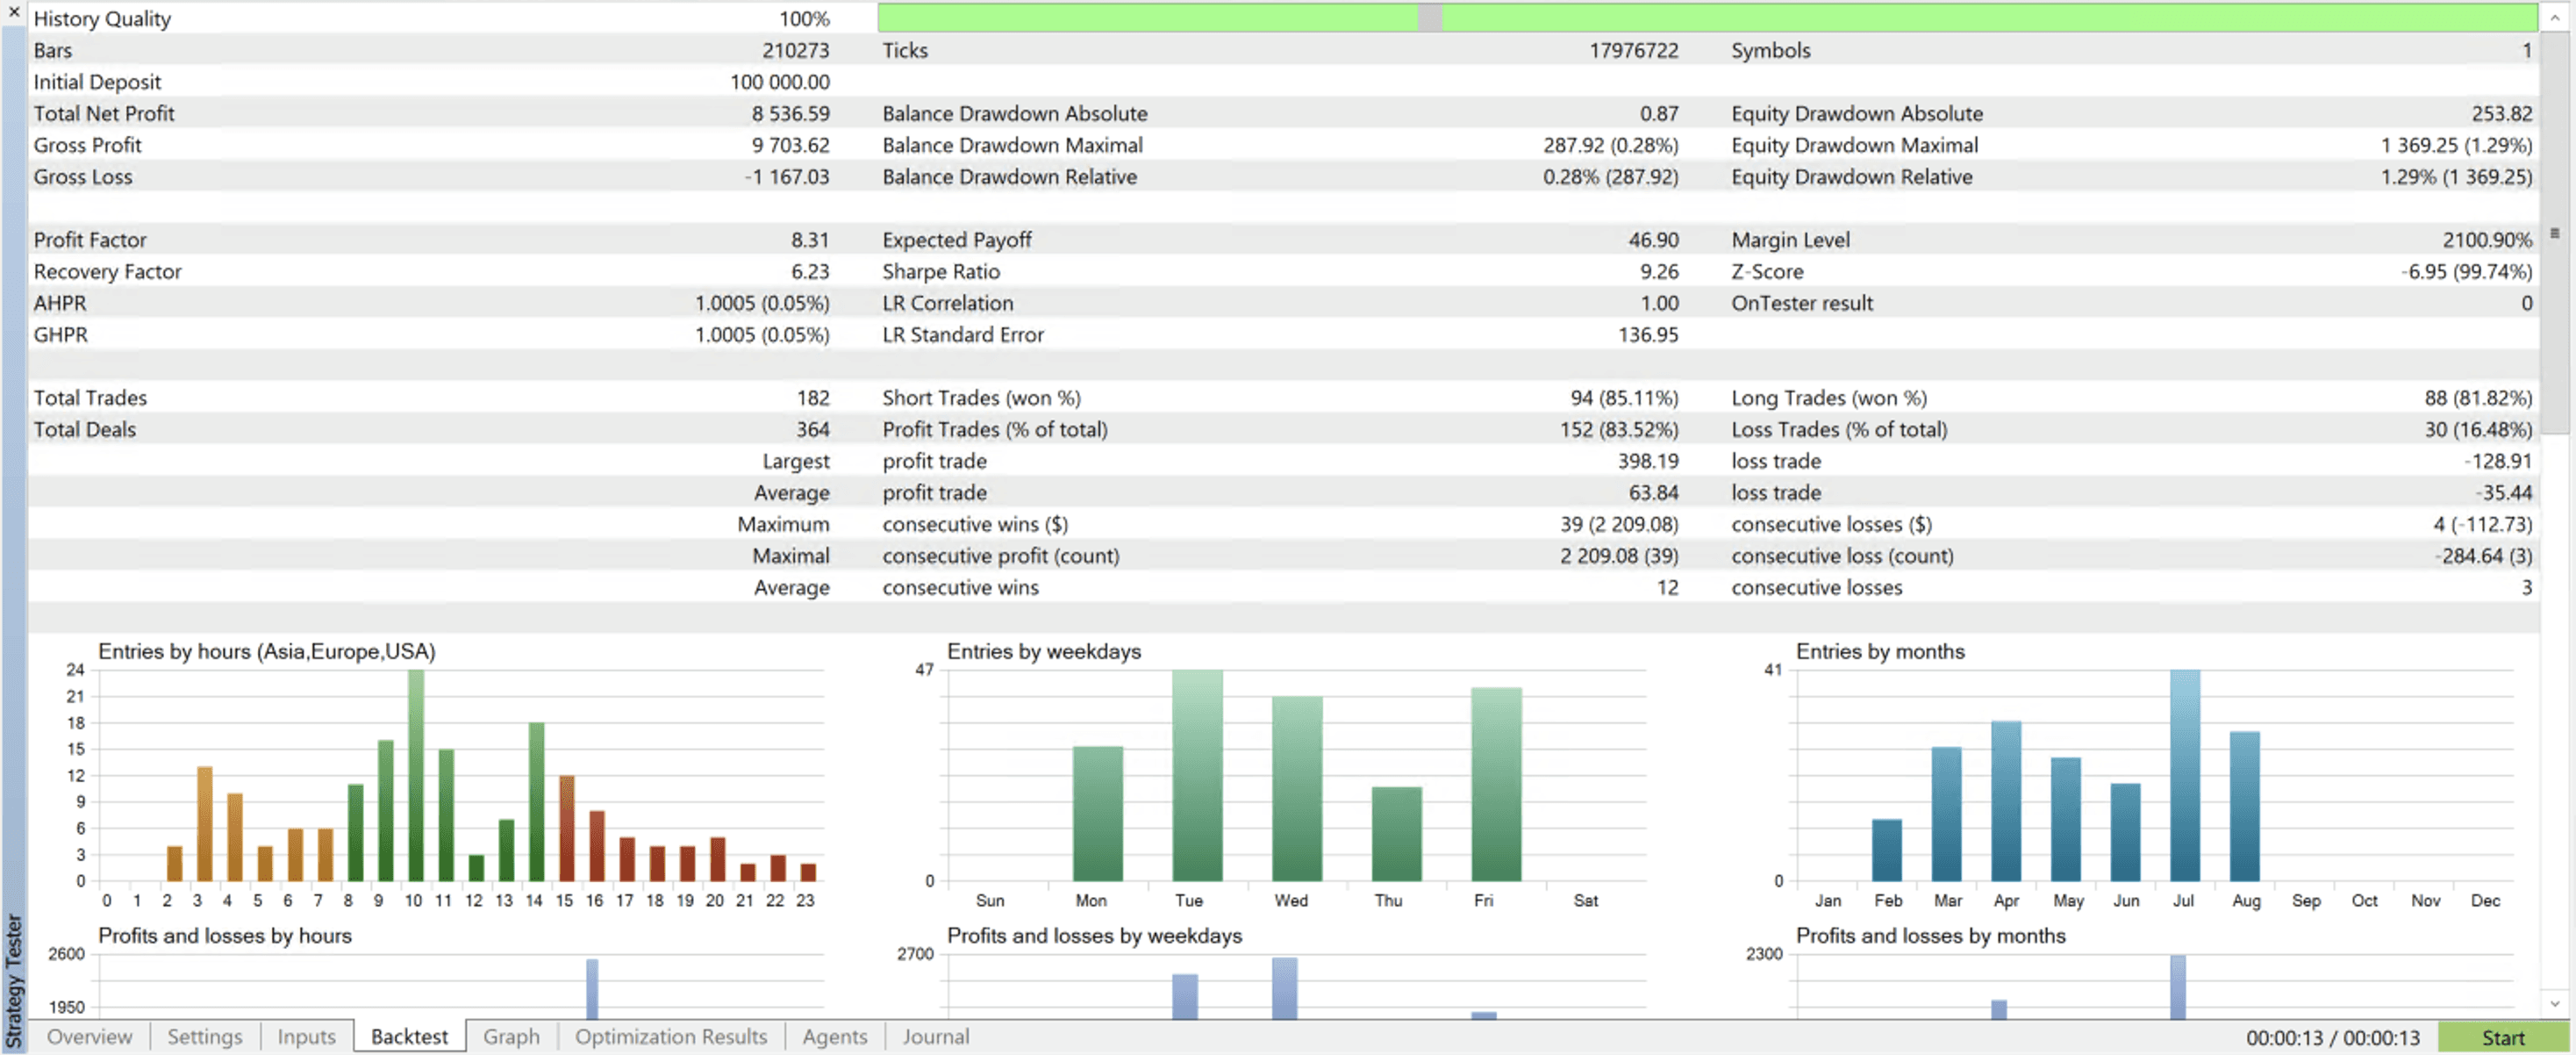This screenshot has width=2576, height=1055.
Task: Open the Optimization Results tab
Action: click(670, 1036)
